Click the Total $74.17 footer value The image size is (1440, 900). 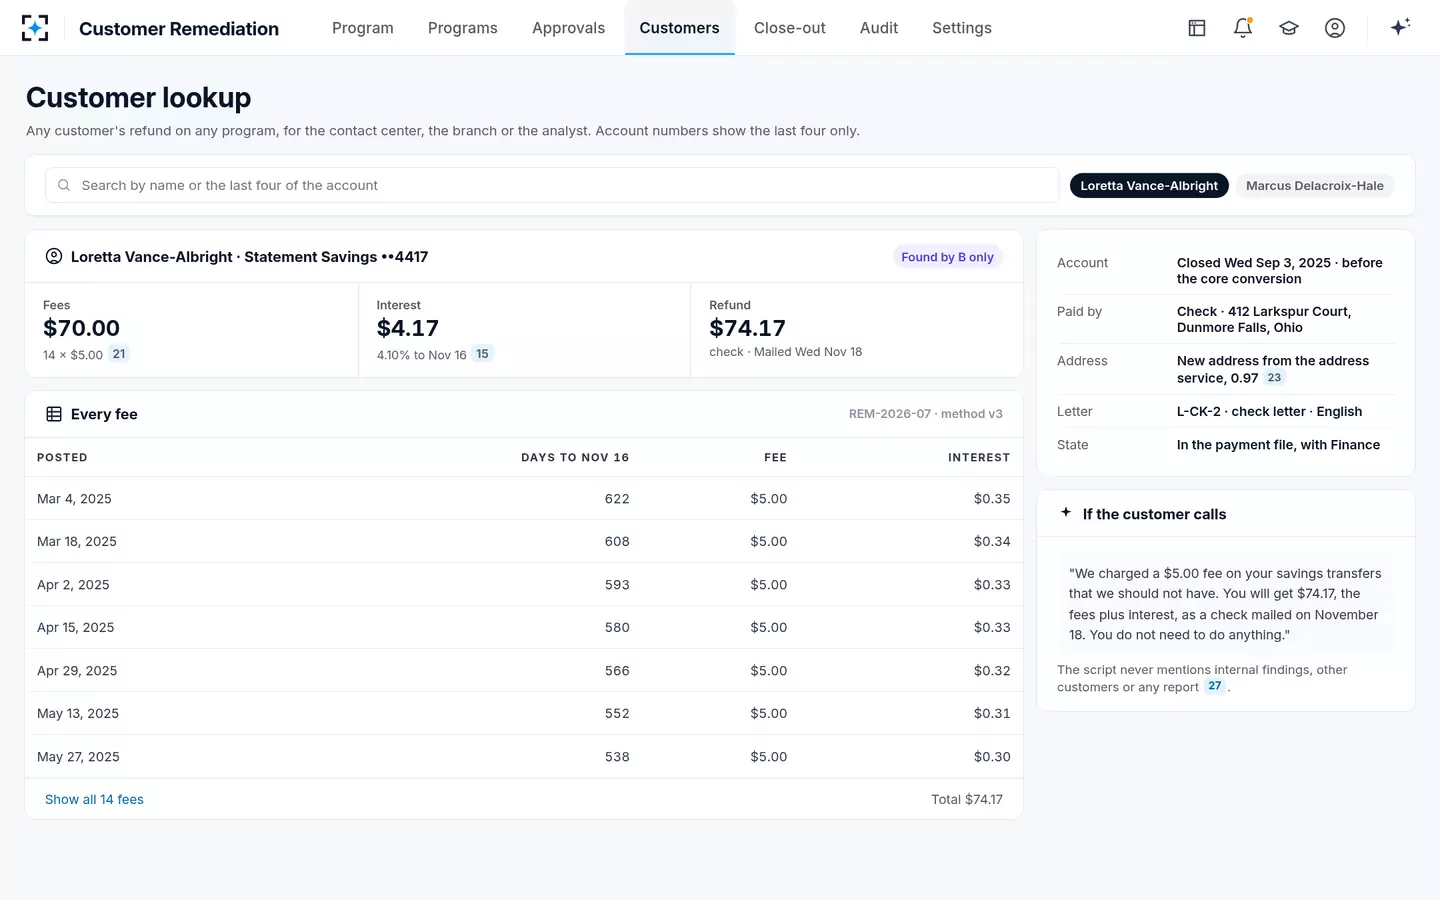click(967, 799)
